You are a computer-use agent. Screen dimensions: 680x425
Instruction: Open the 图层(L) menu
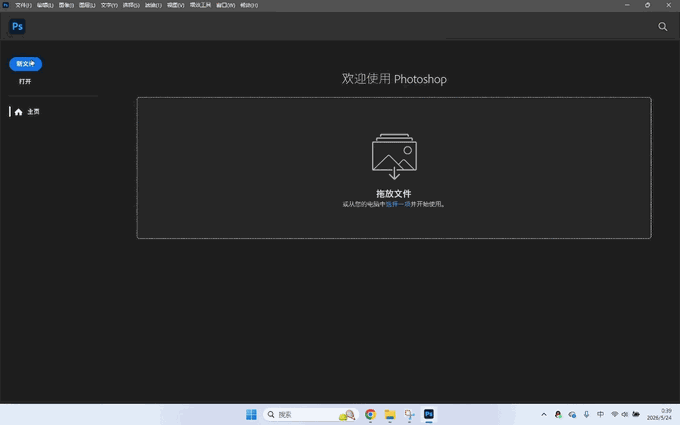87,5
